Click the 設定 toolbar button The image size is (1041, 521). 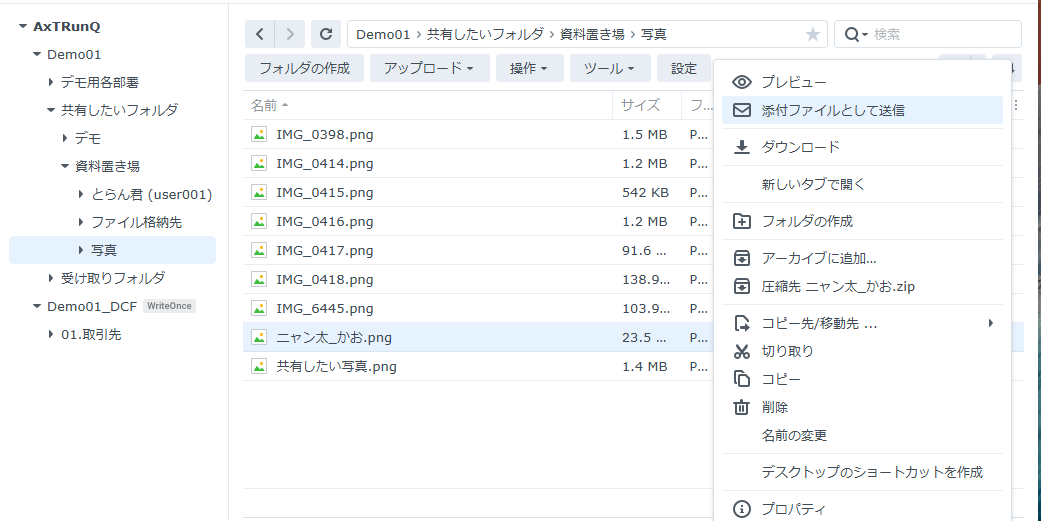click(684, 68)
